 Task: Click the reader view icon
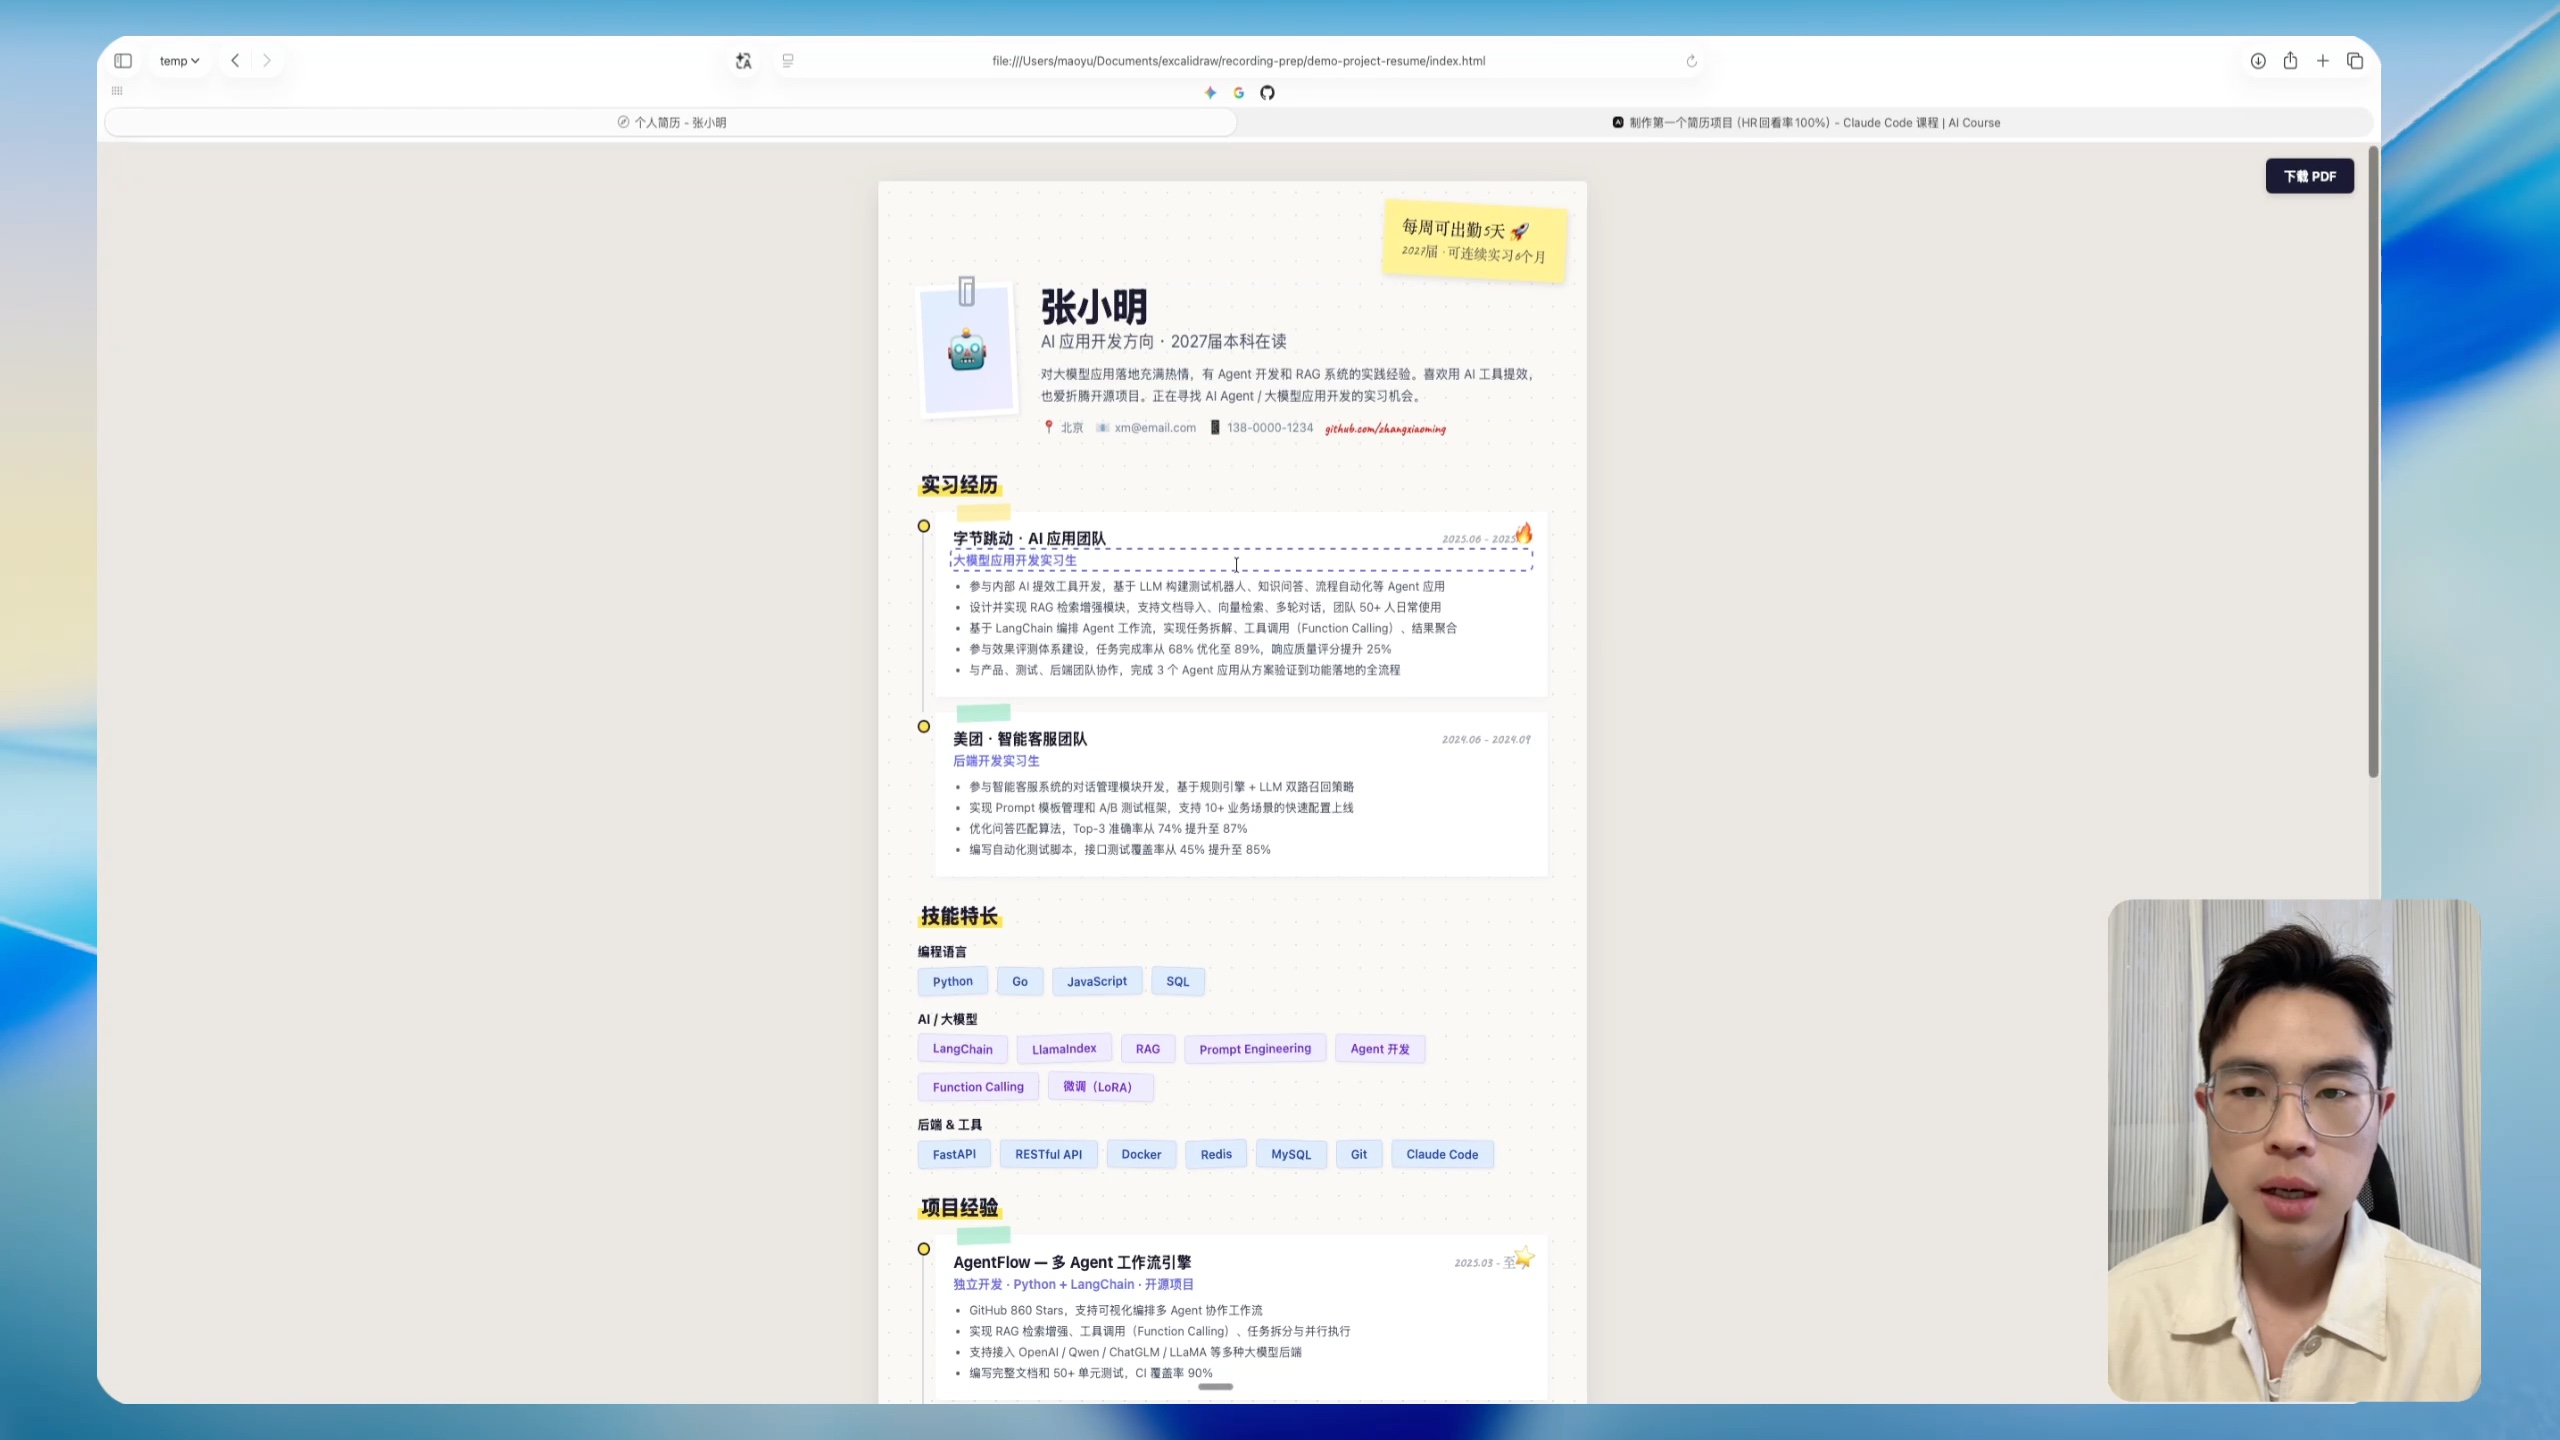click(788, 61)
